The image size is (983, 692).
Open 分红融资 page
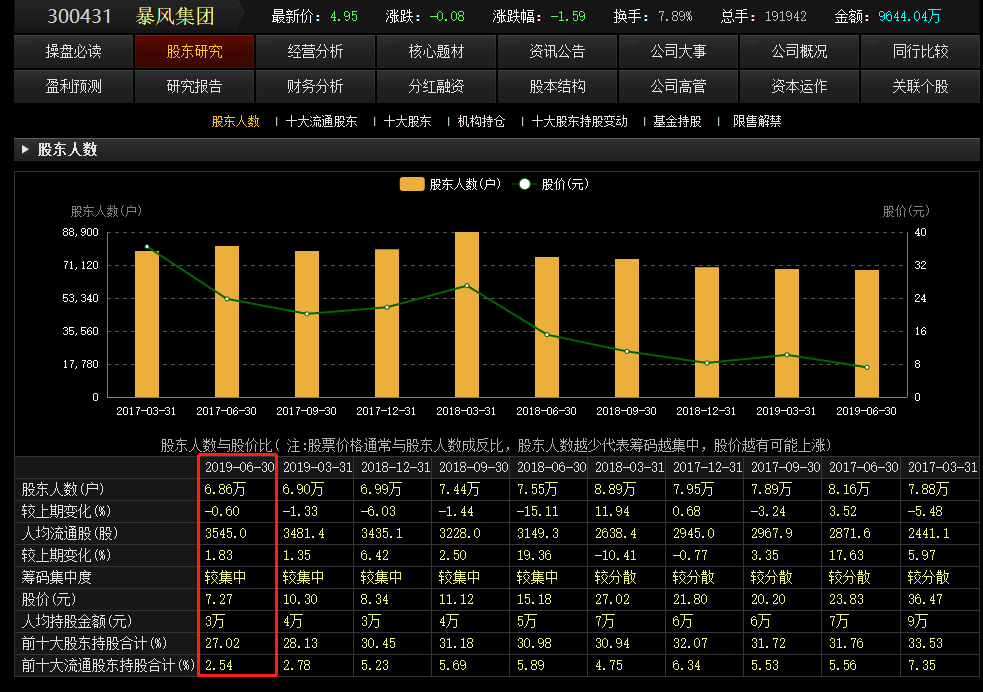coord(436,87)
